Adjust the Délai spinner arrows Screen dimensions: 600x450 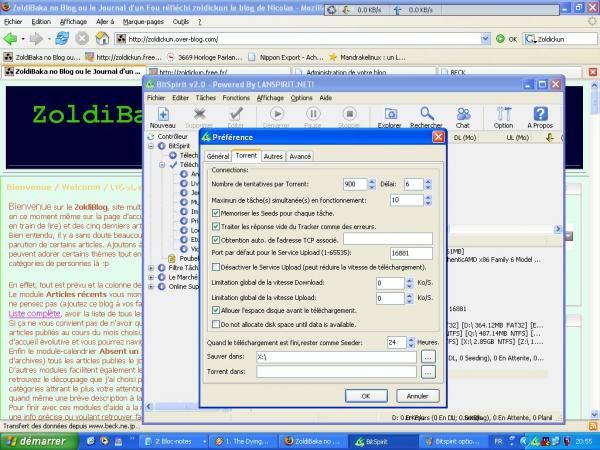point(428,184)
